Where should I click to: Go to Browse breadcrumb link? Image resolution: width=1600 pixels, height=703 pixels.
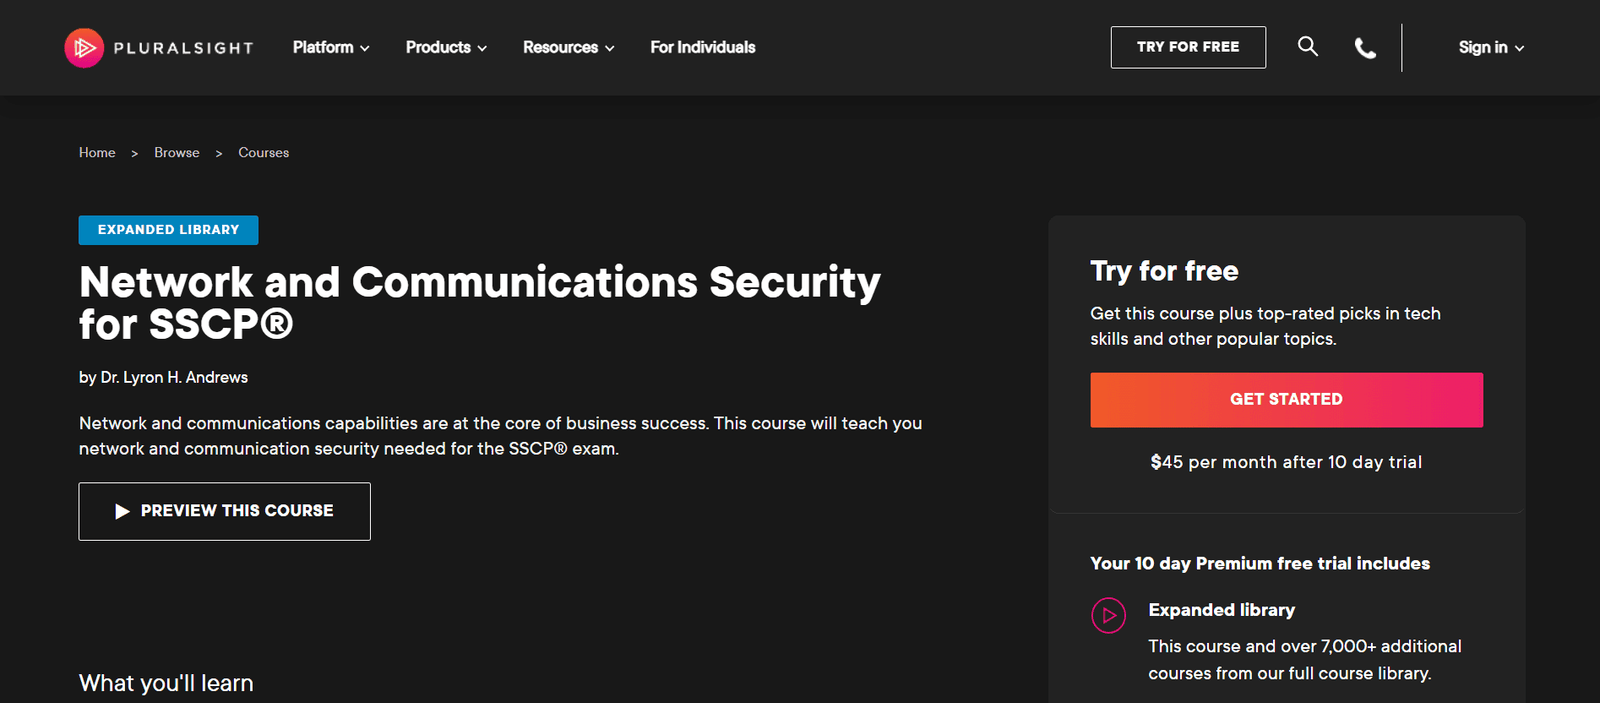177,153
